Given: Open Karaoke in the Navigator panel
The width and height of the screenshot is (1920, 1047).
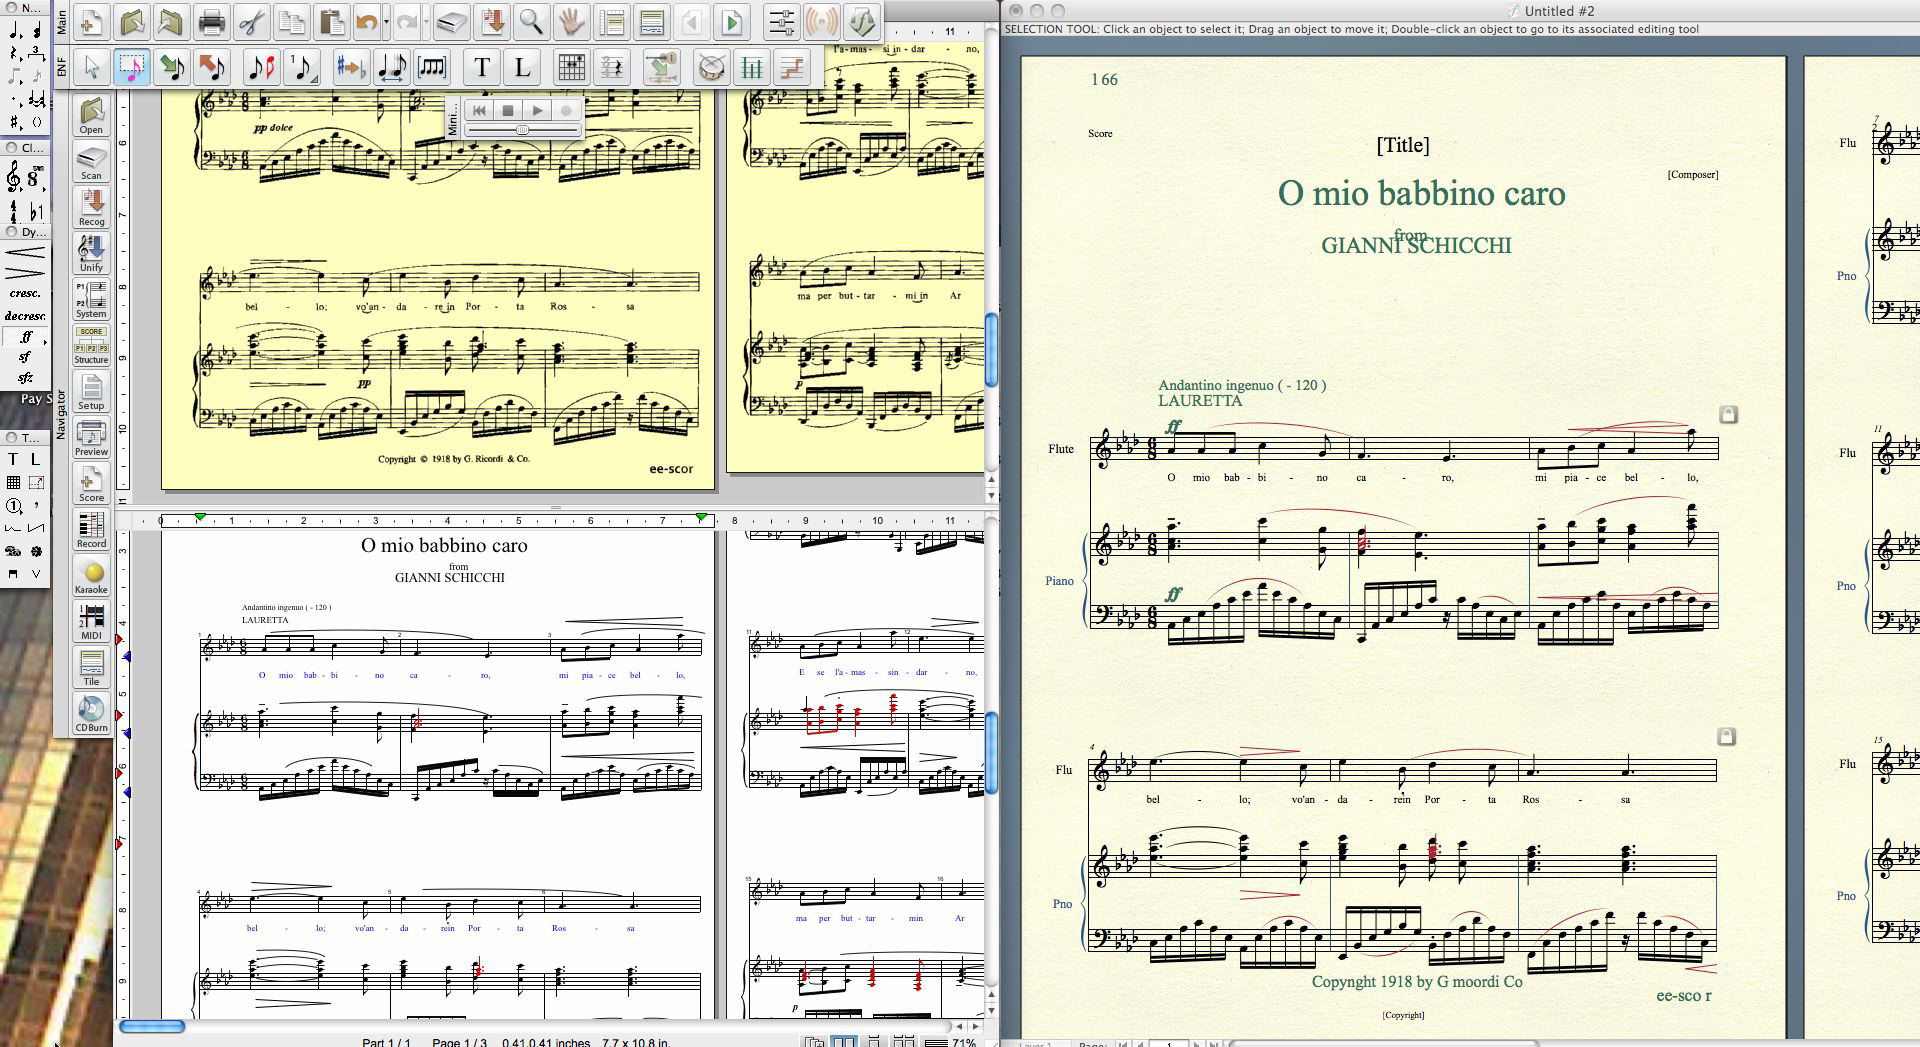Looking at the screenshot, I should pos(91,576).
